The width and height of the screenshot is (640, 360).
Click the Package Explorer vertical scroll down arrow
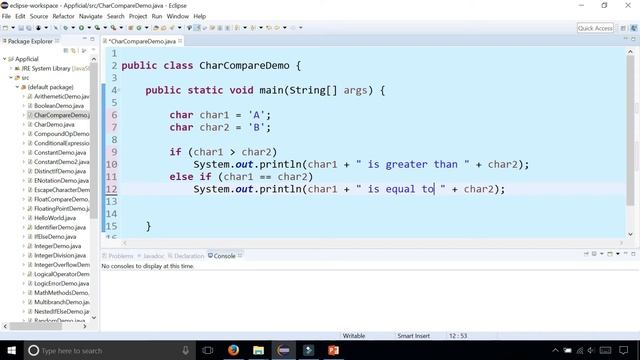93,318
